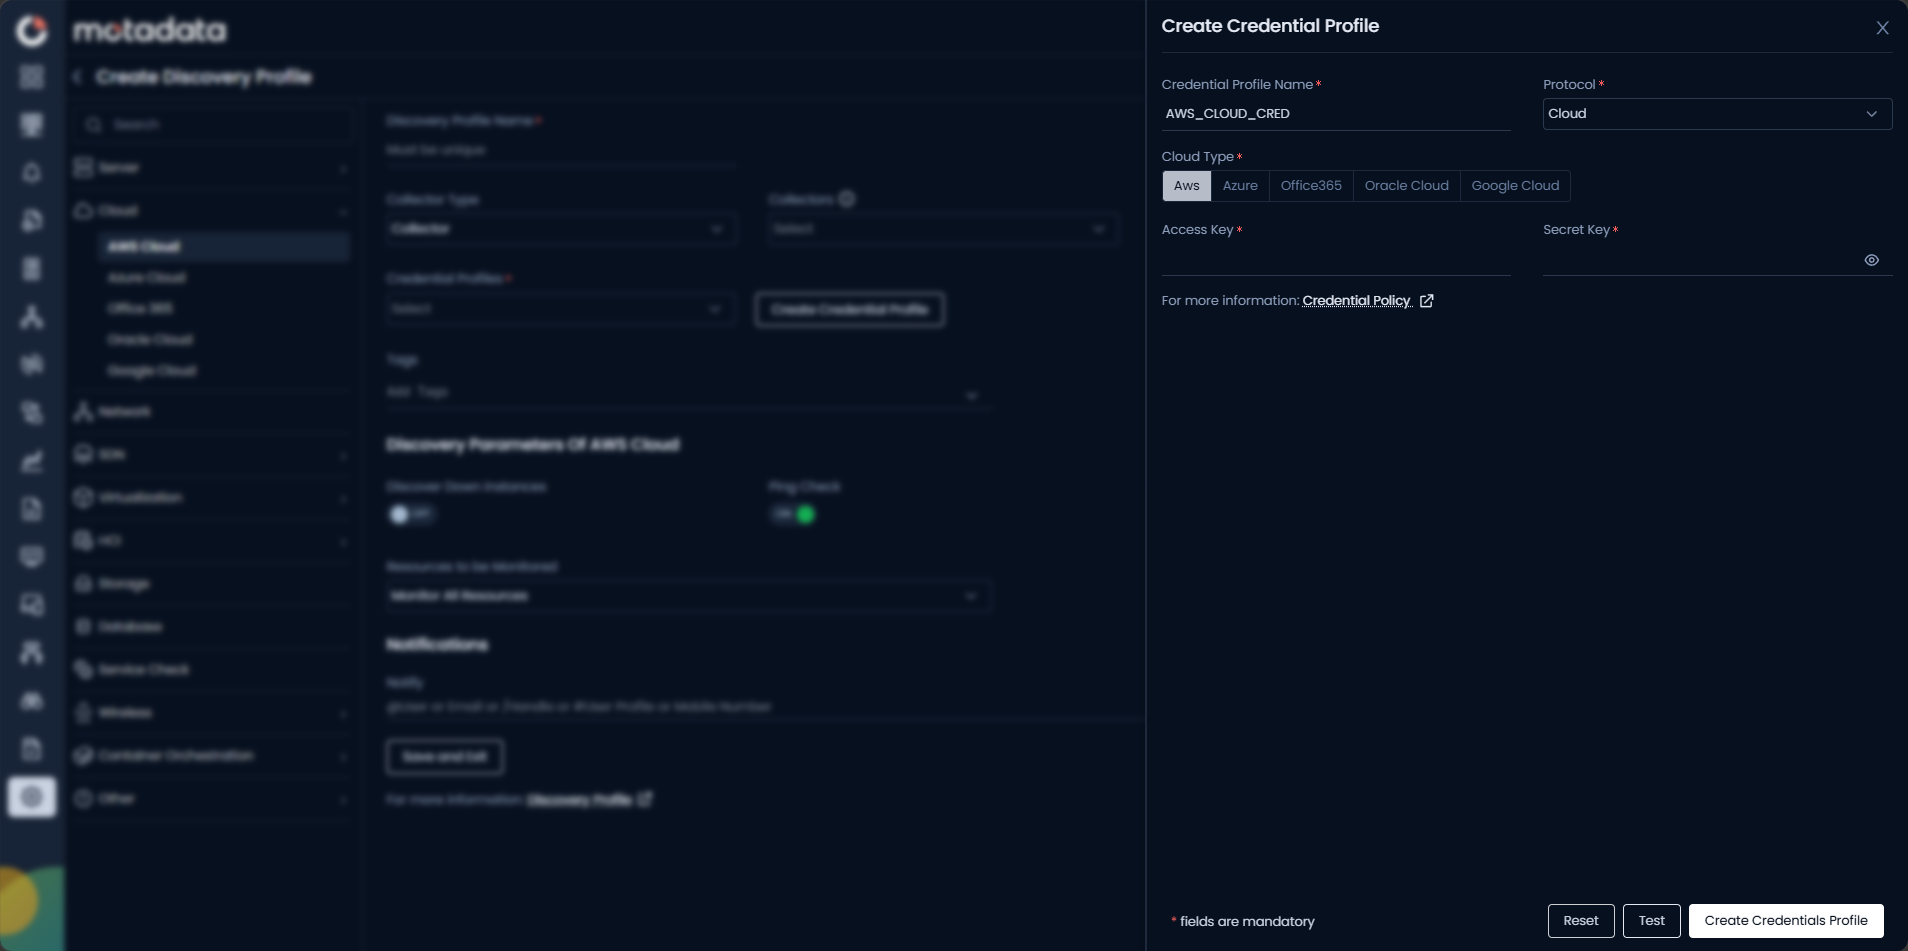Click the Access Key input field
Image resolution: width=1908 pixels, height=951 pixels.
point(1336,260)
